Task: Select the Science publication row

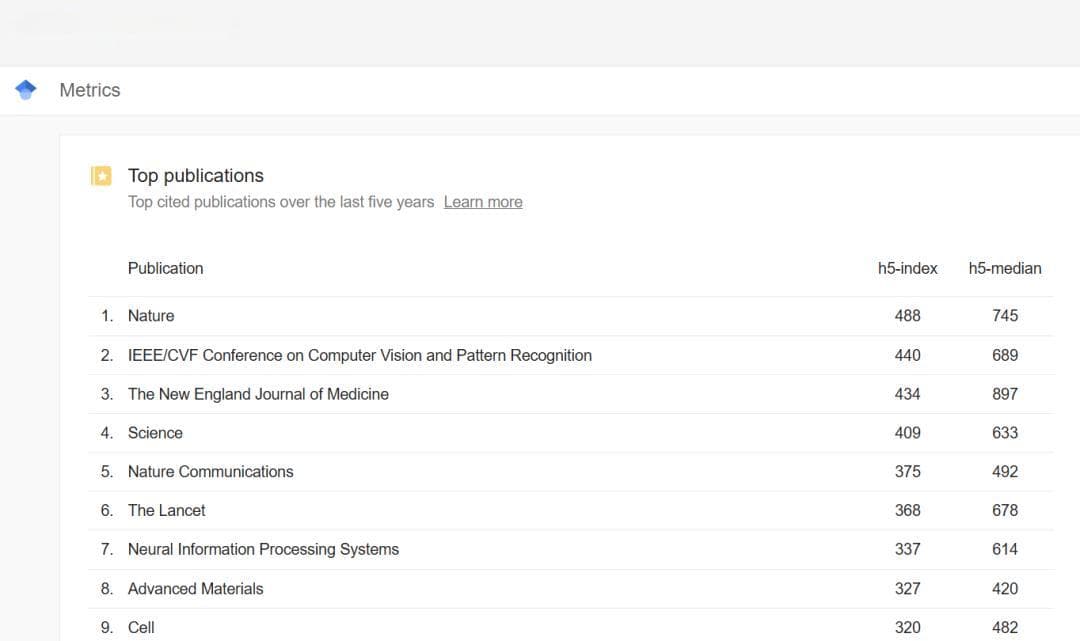Action: point(571,433)
